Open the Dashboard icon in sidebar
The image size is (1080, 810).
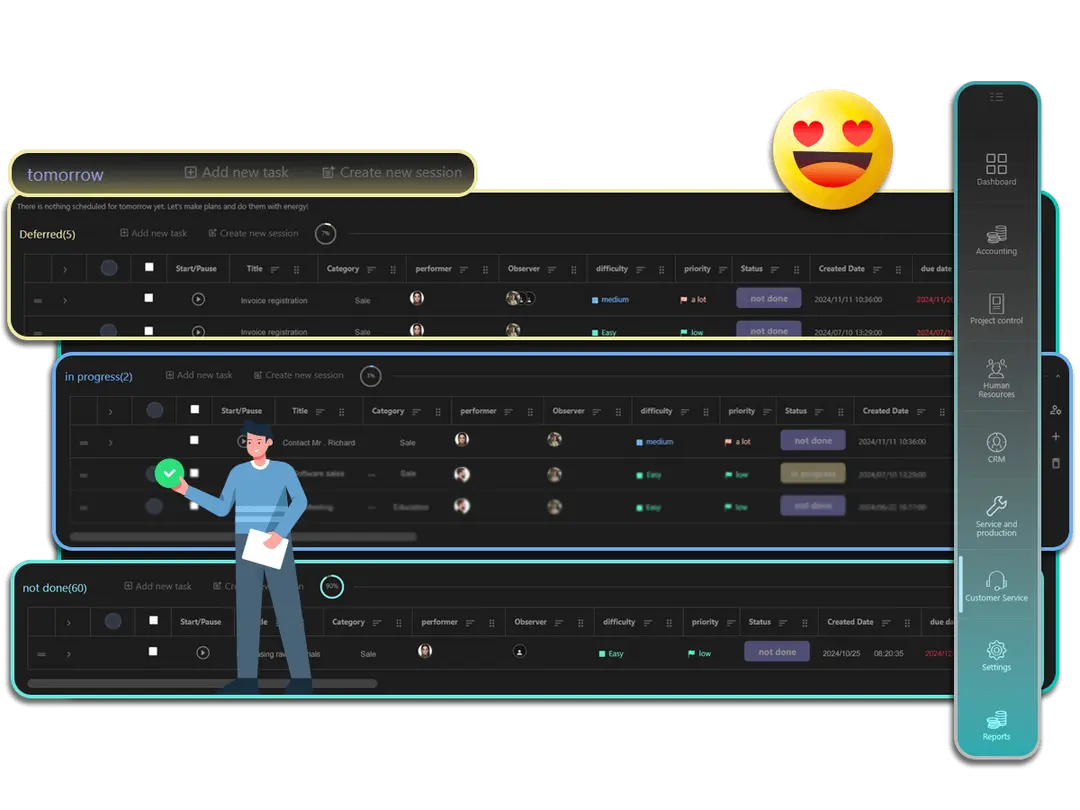click(x=996, y=164)
